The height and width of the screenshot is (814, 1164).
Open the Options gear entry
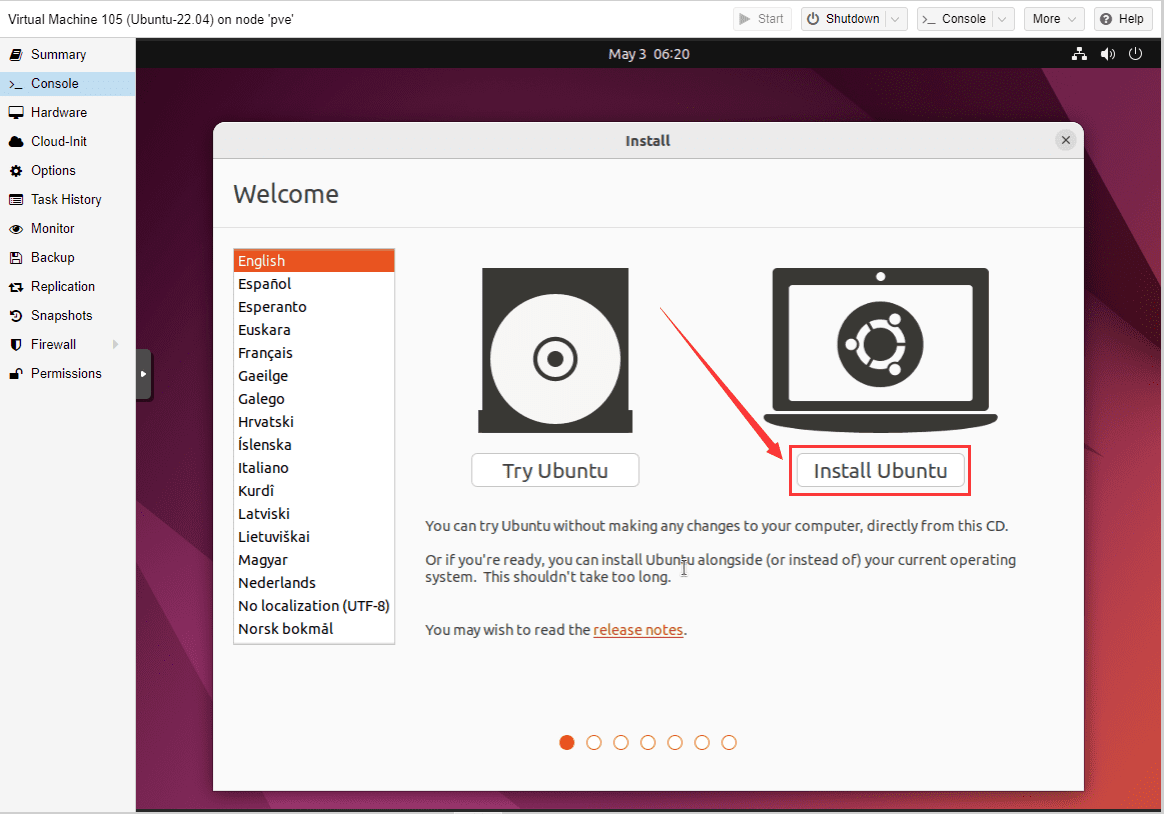pos(68,170)
